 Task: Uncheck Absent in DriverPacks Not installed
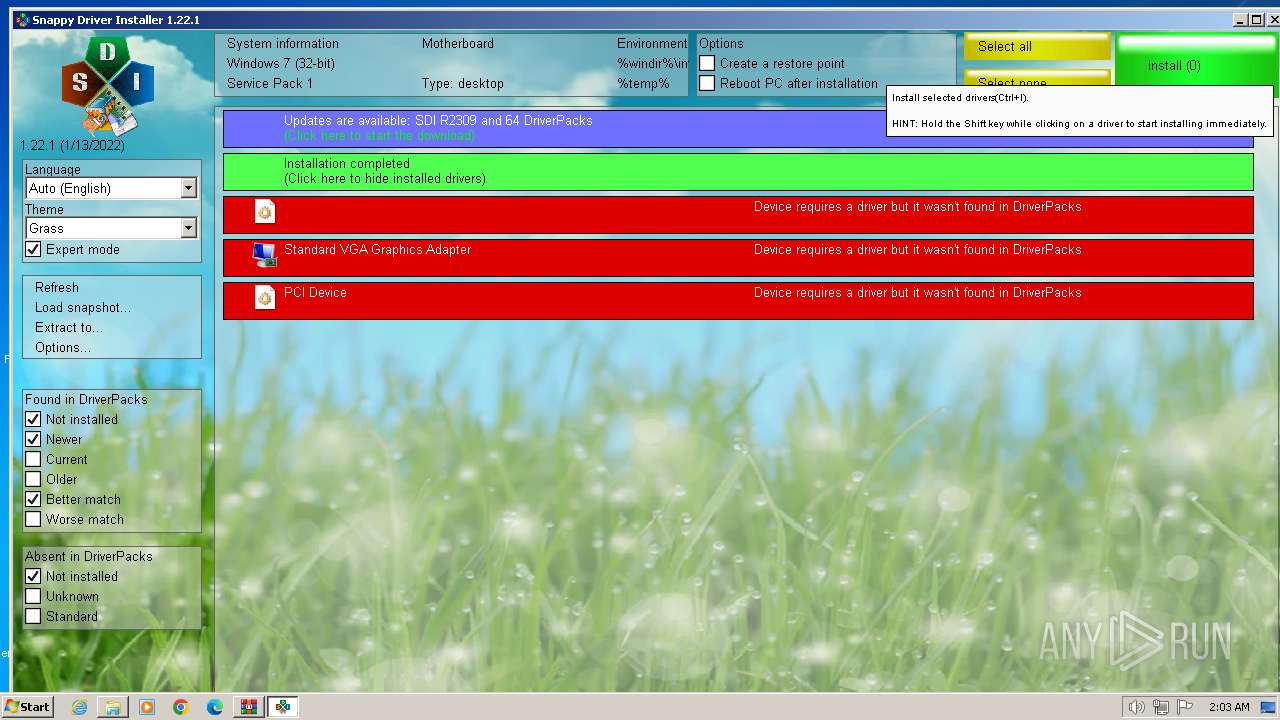click(33, 576)
